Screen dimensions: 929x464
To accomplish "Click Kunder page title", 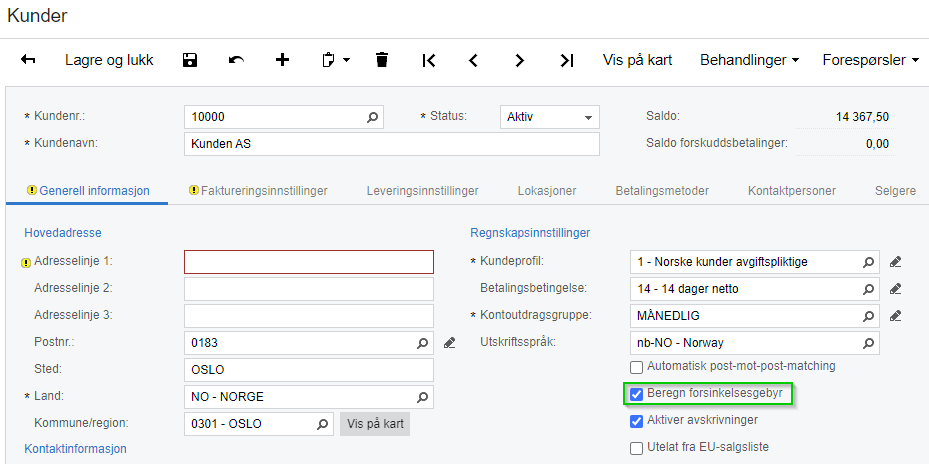I will click(x=37, y=16).
